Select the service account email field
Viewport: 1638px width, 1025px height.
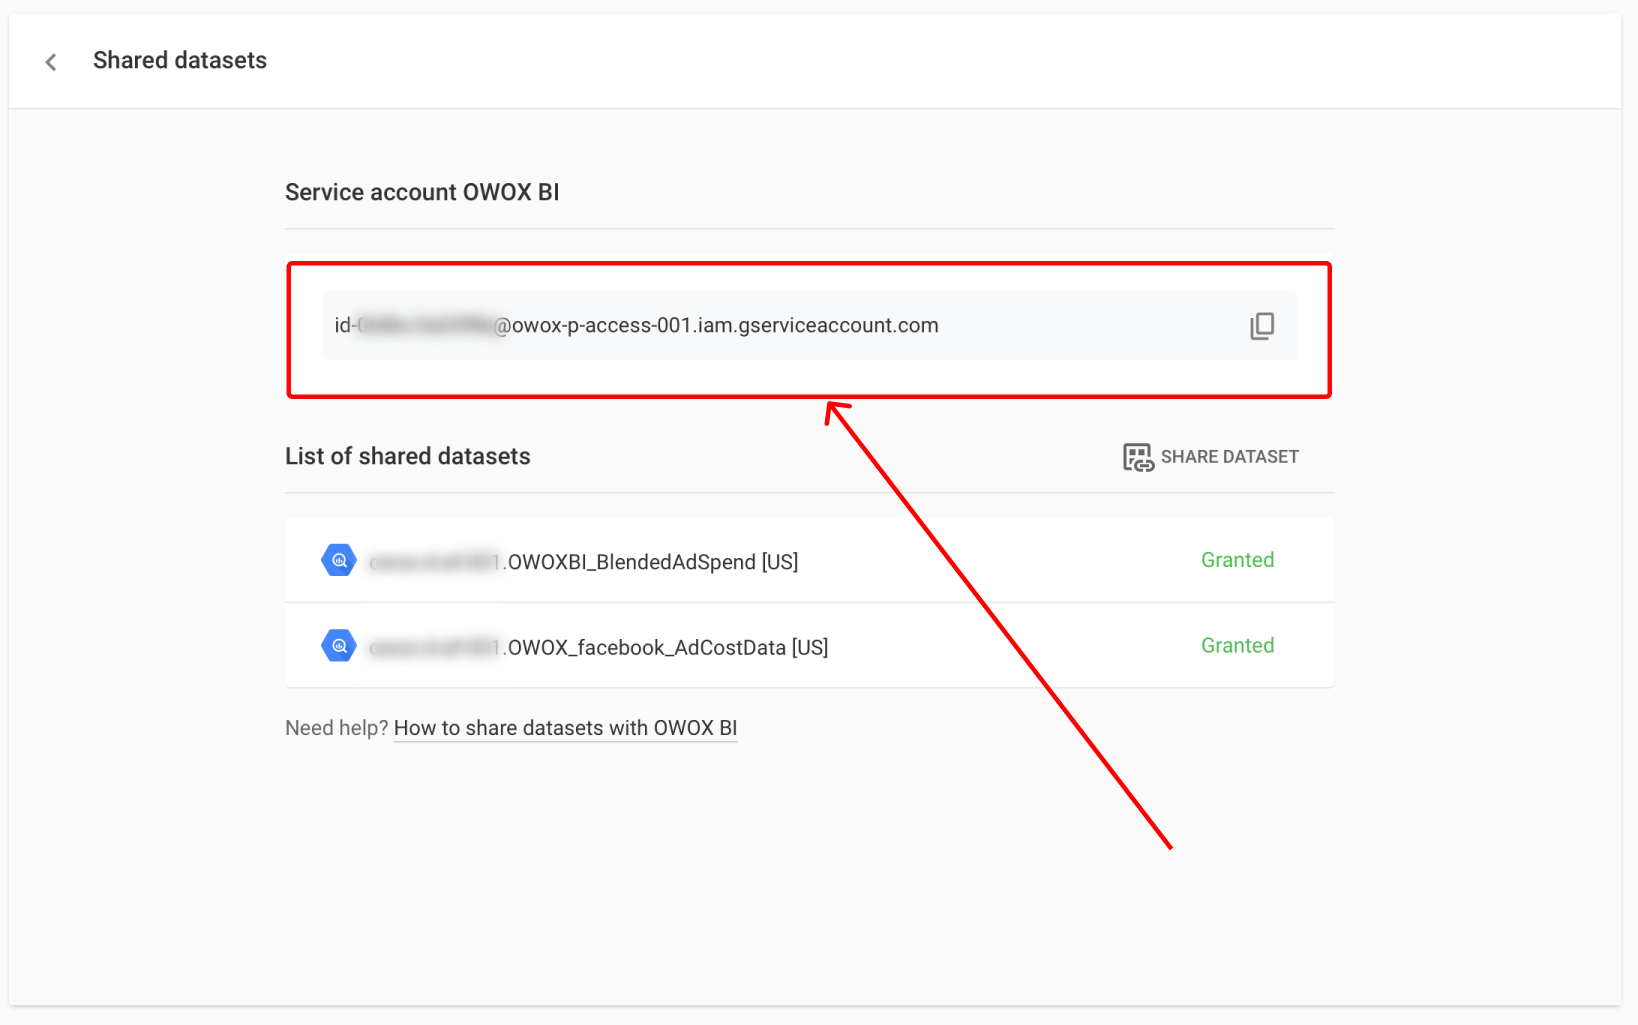pos(809,326)
